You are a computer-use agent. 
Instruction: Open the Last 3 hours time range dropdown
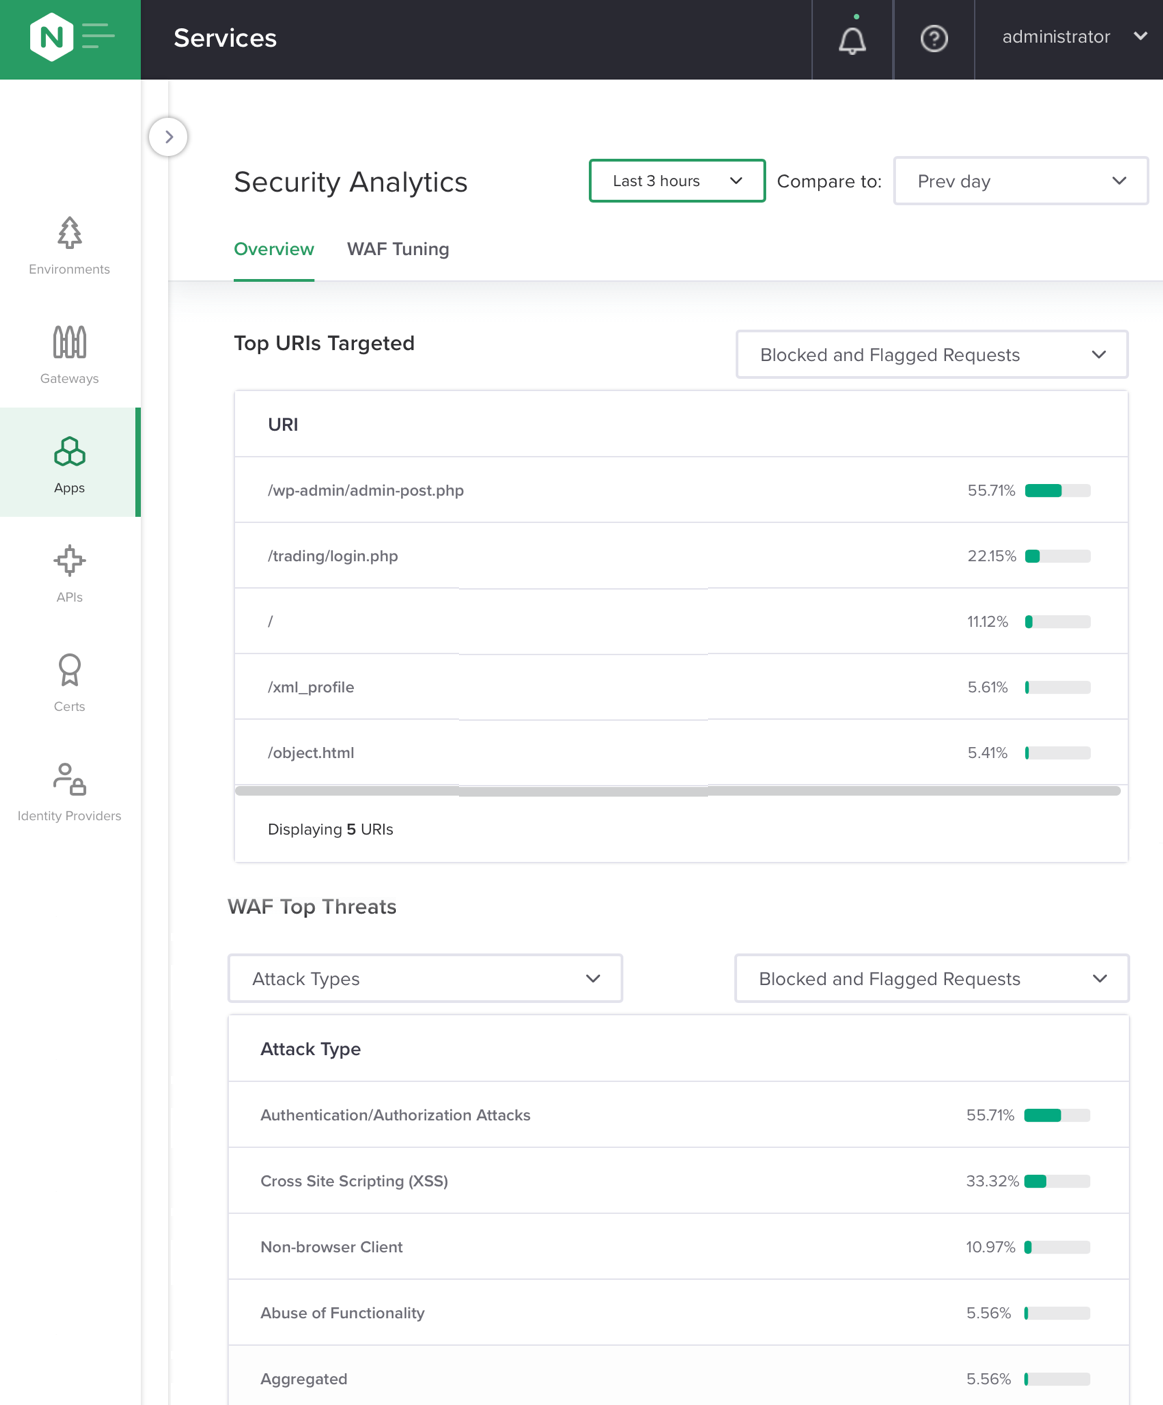point(677,181)
